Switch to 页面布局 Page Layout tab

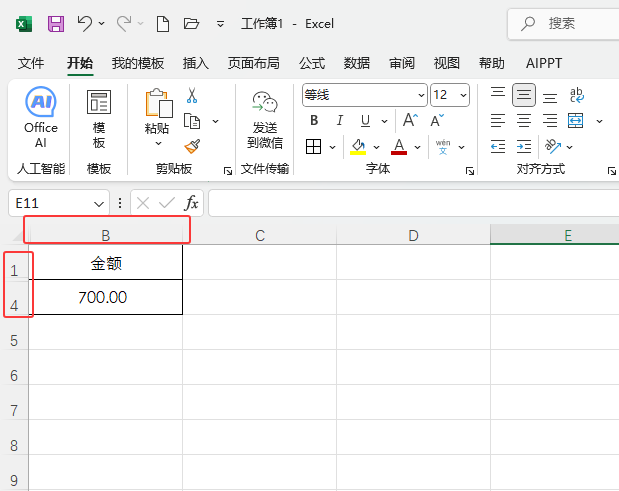253,63
